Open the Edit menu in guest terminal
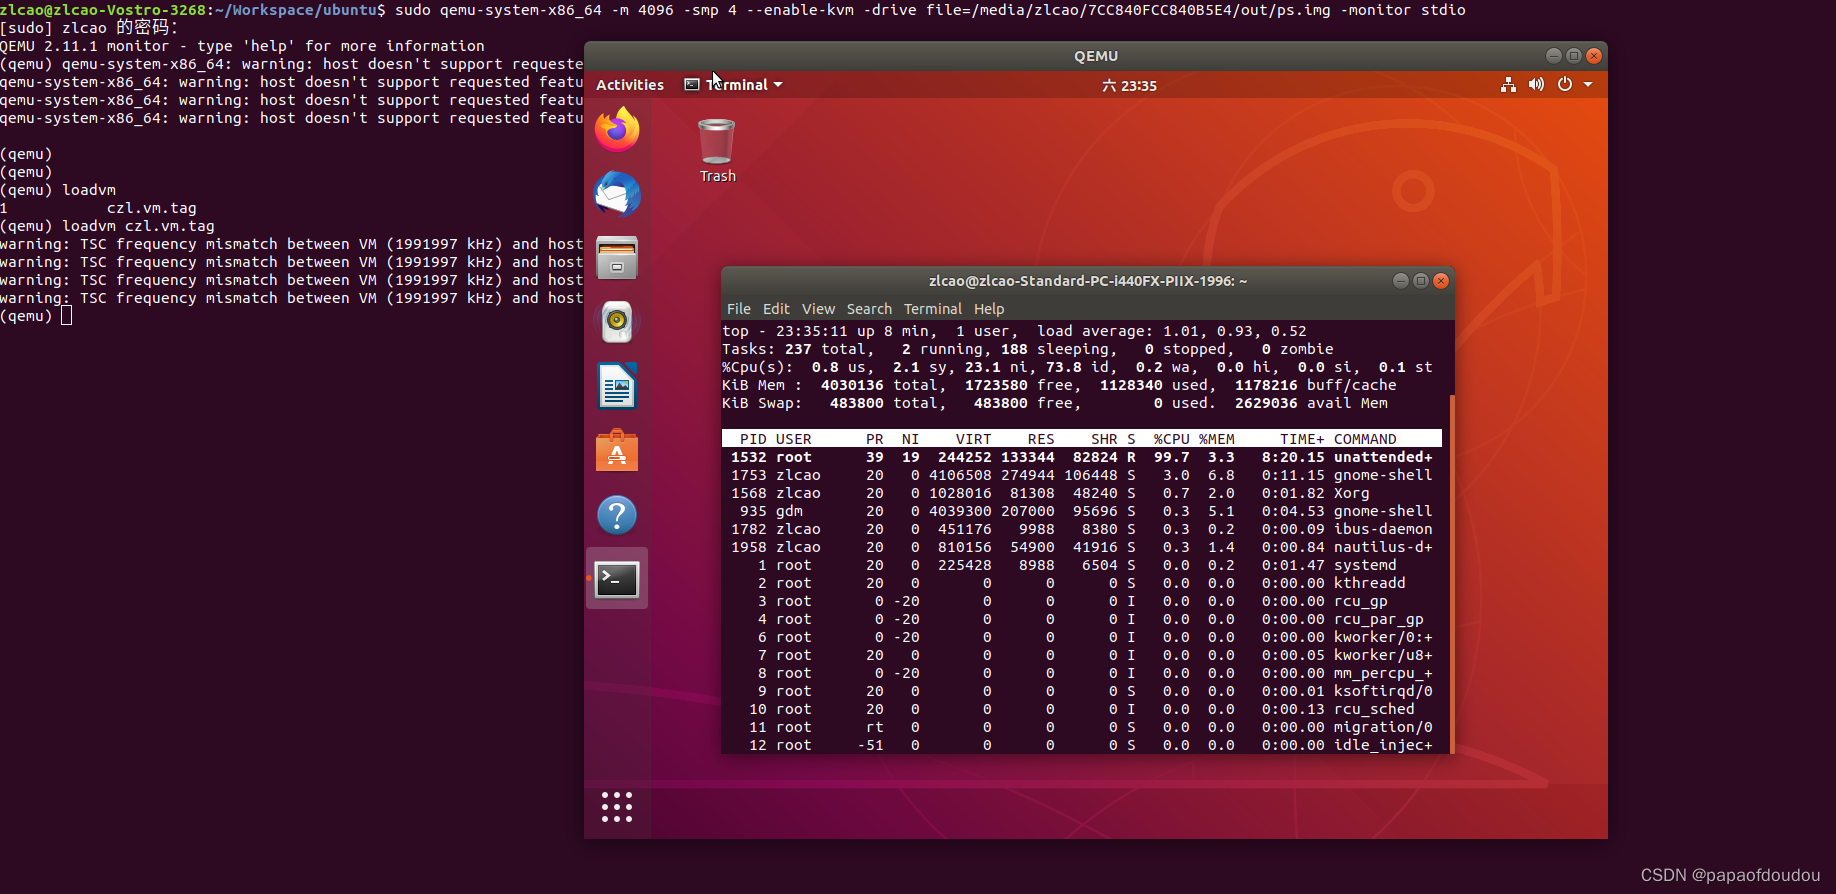The height and width of the screenshot is (894, 1836). point(776,309)
